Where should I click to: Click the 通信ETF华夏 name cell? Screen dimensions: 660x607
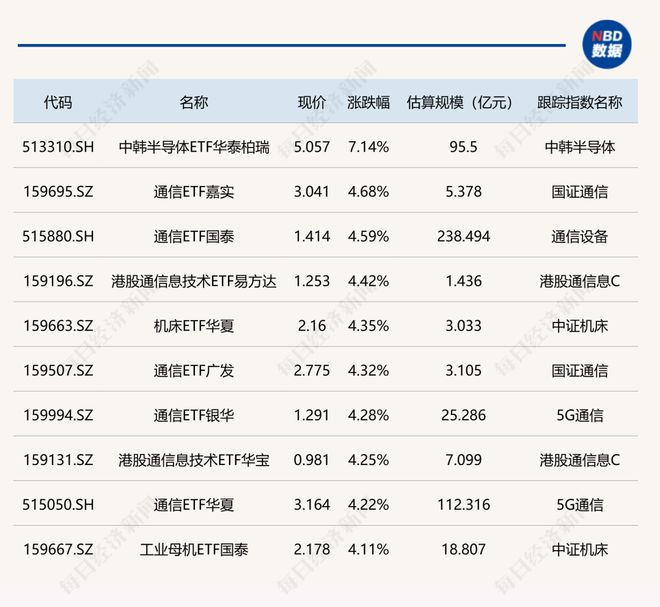pos(194,505)
